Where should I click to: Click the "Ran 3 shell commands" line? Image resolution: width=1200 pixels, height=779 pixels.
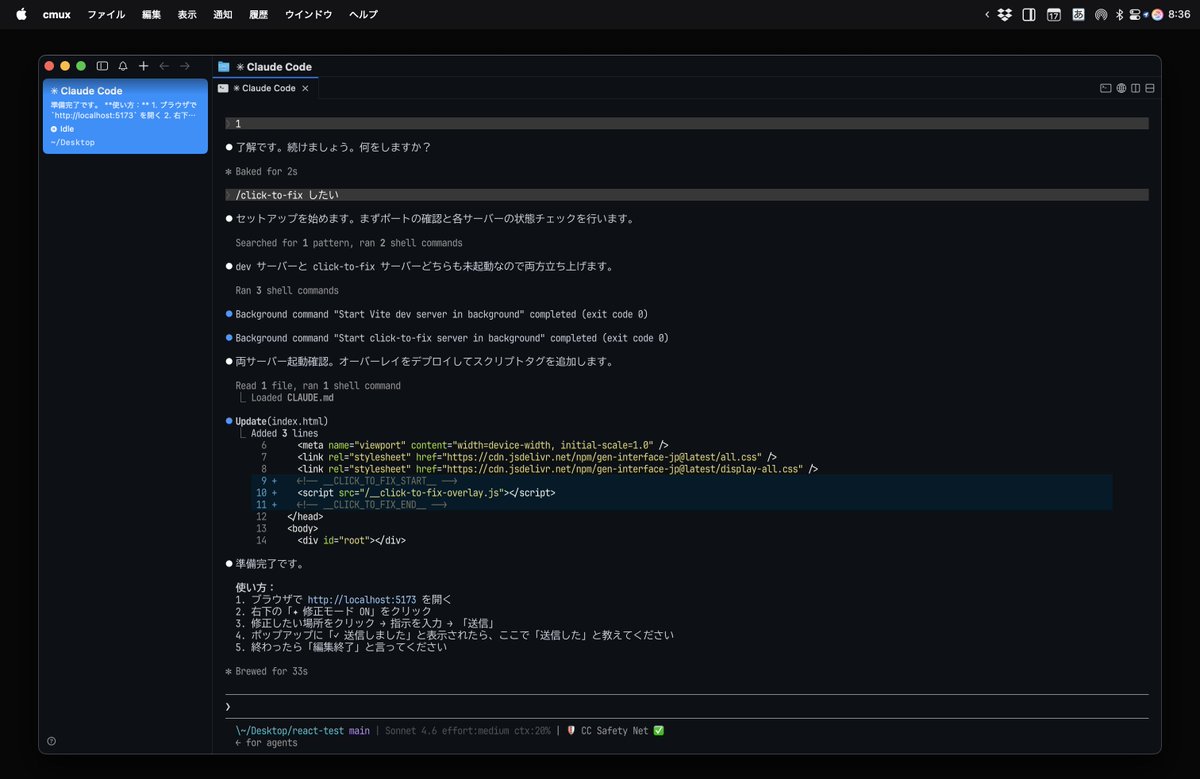coord(287,291)
